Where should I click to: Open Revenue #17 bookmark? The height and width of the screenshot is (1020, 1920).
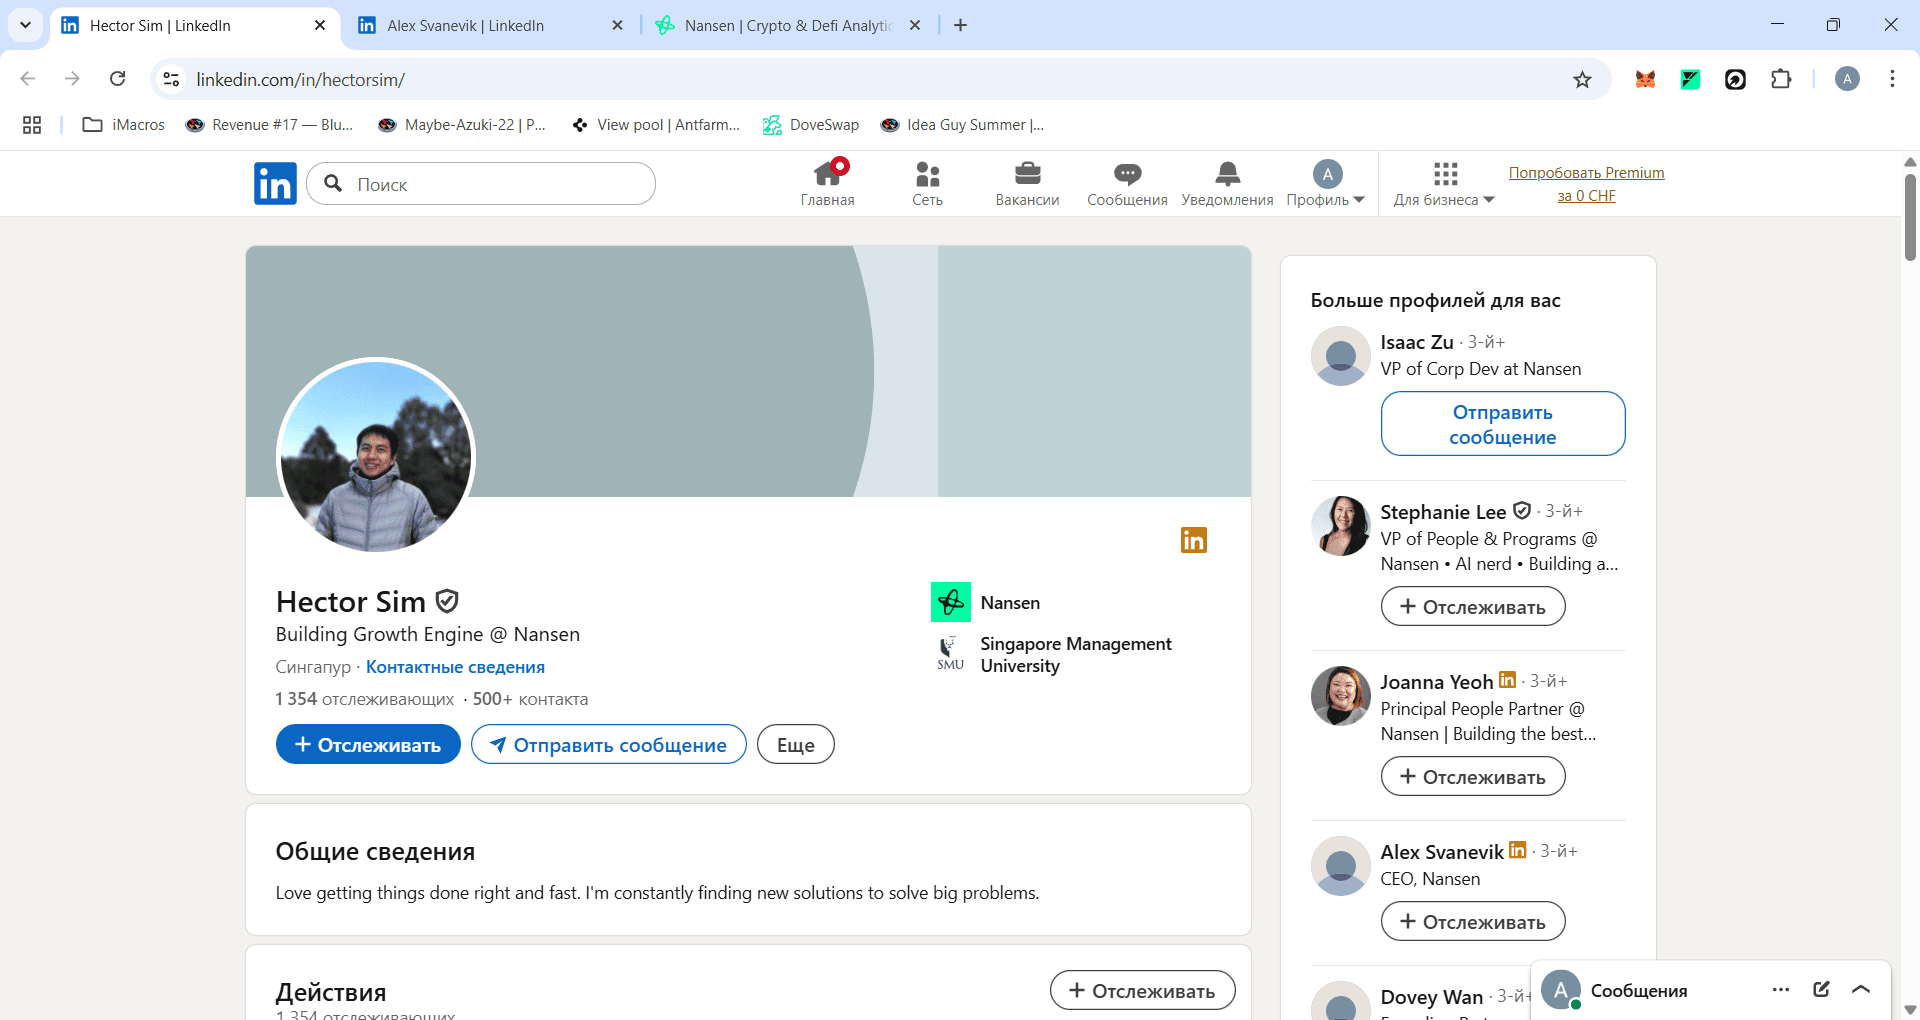coord(270,125)
